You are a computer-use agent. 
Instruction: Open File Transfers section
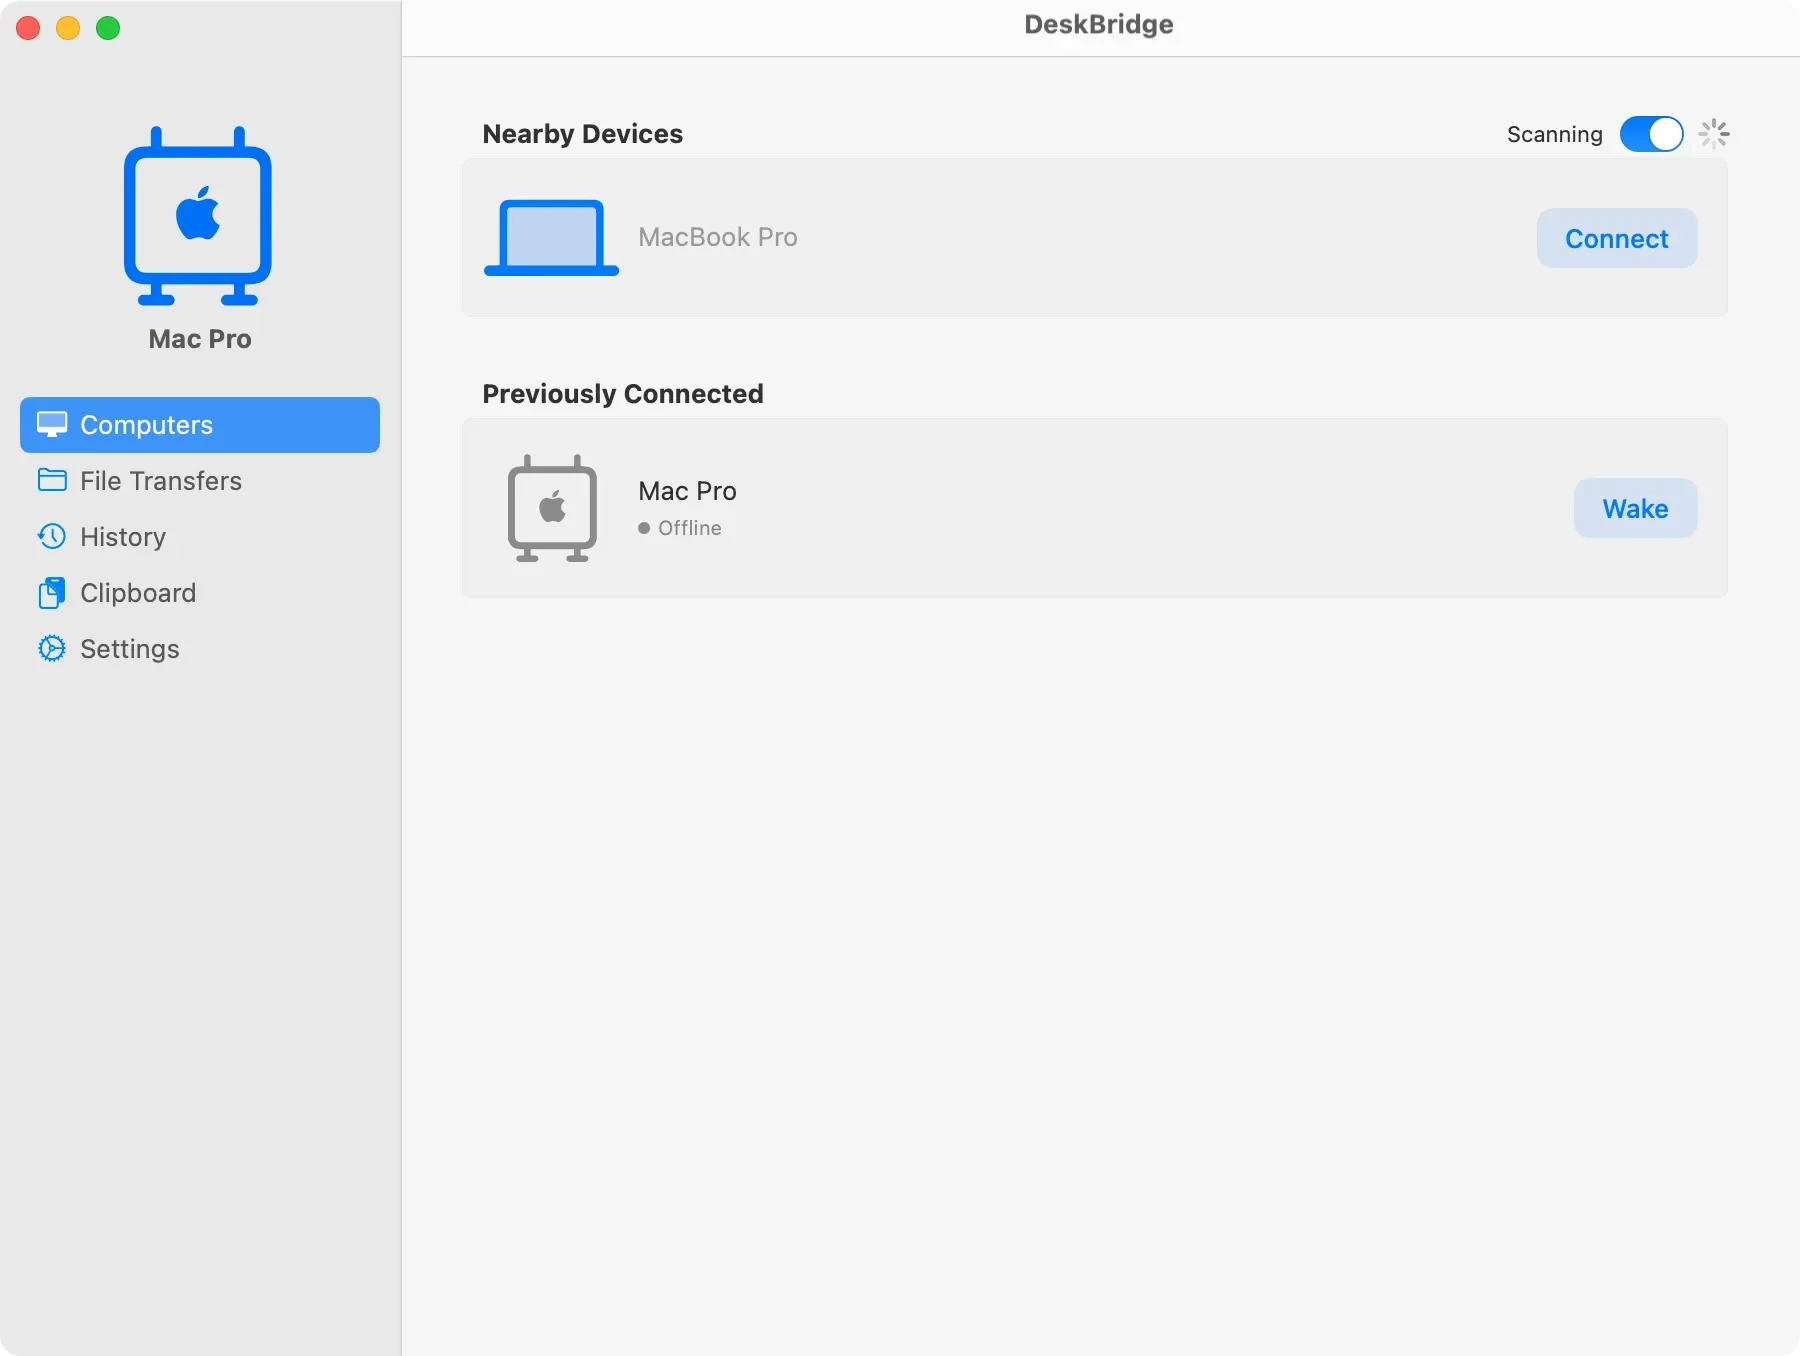pyautogui.click(x=200, y=481)
